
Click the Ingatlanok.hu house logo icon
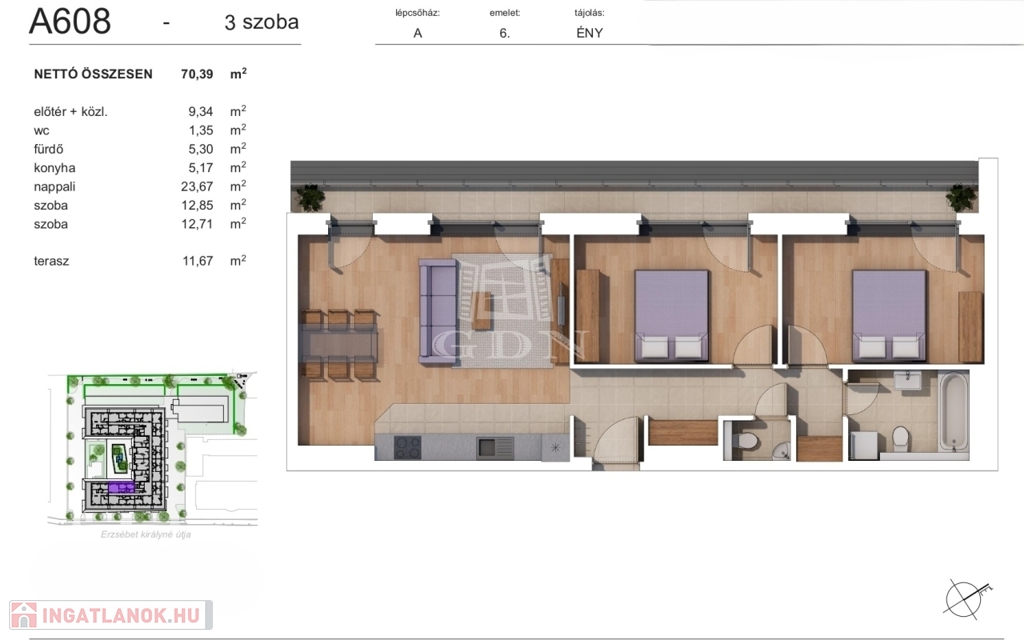[x=23, y=615]
